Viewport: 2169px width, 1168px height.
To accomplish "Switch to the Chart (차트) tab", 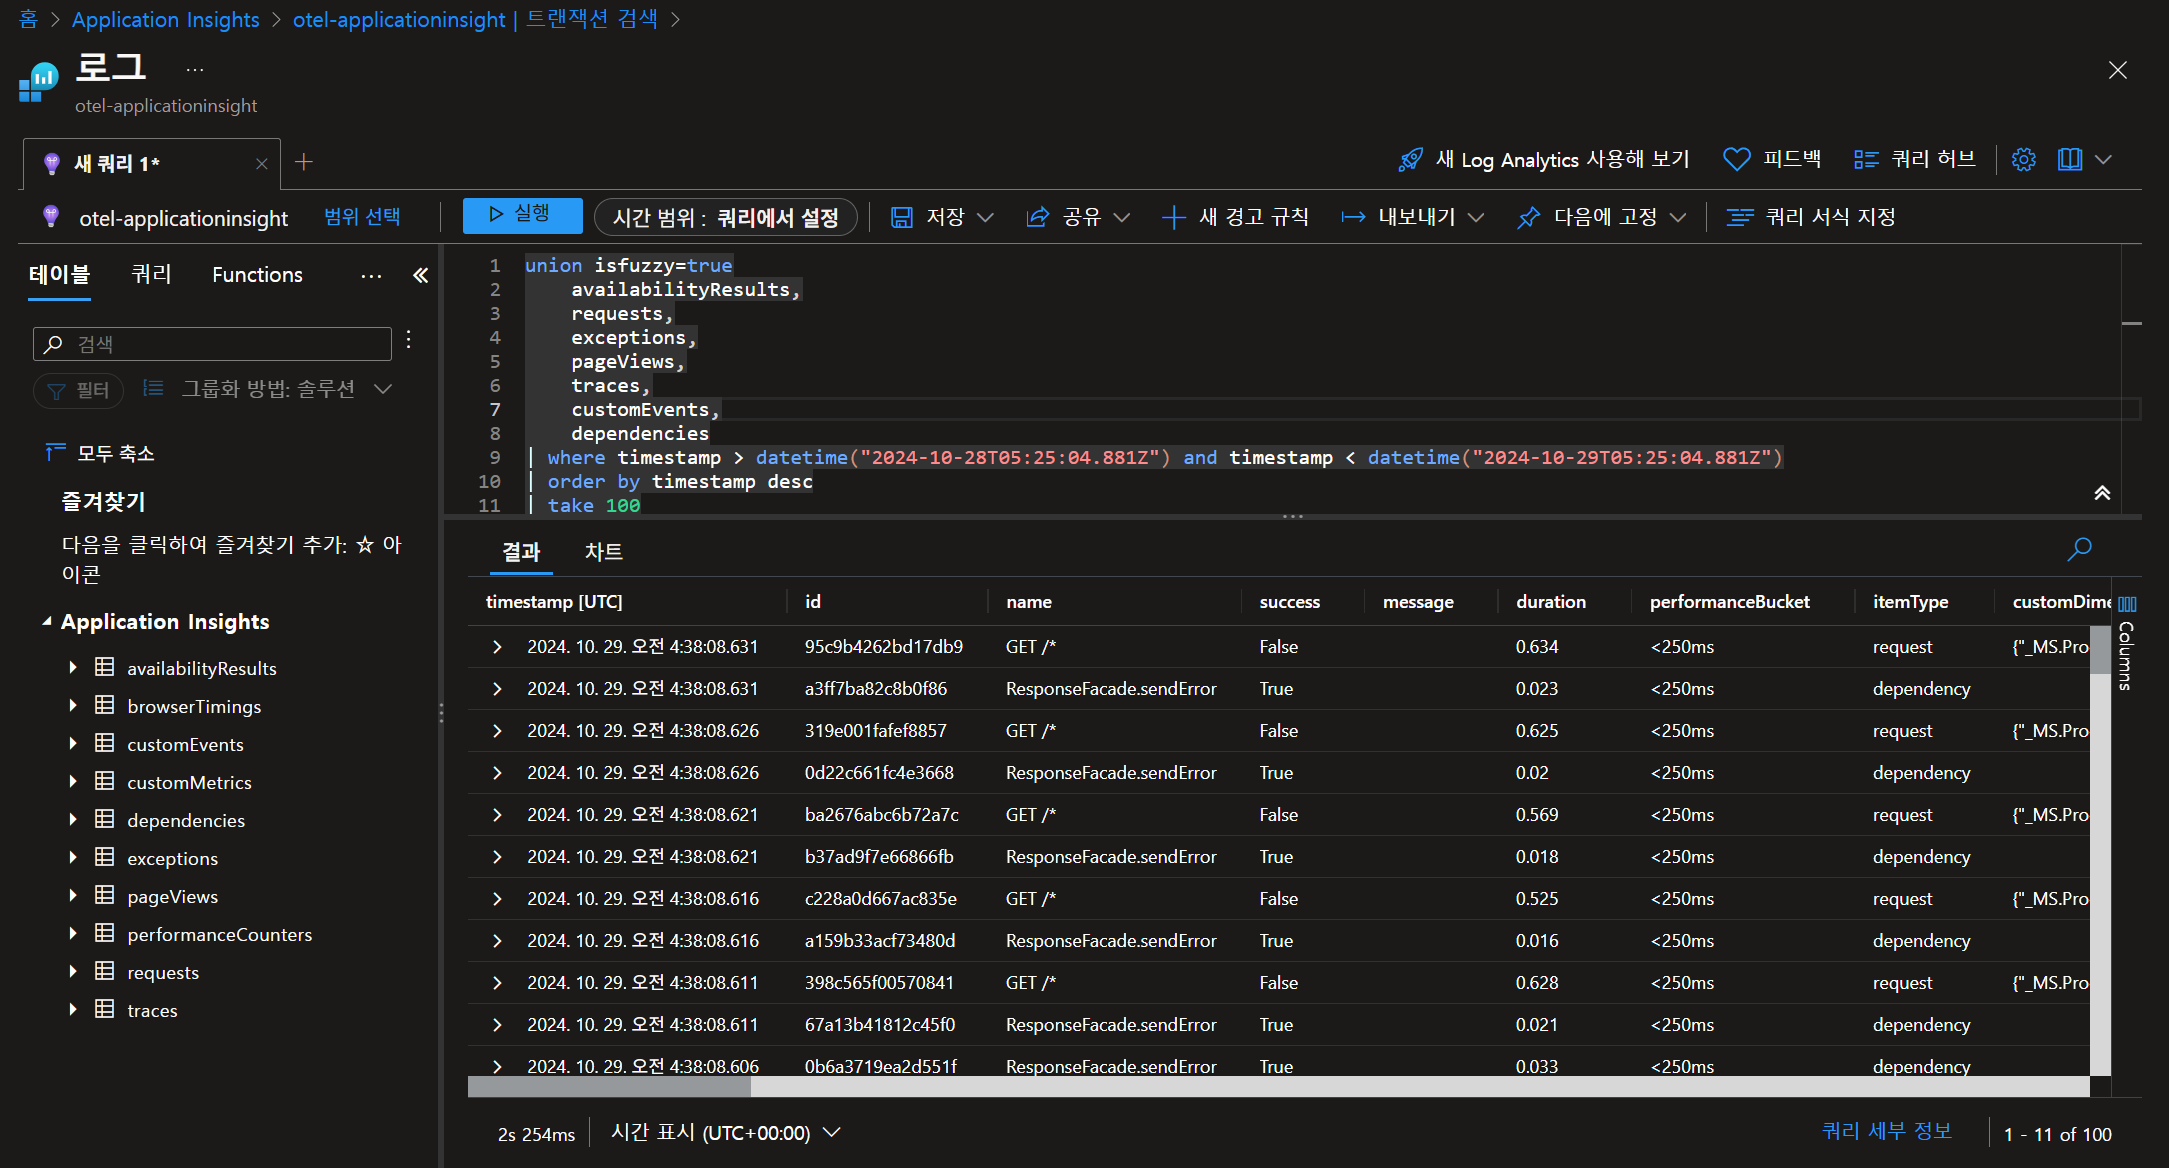I will click(x=603, y=552).
